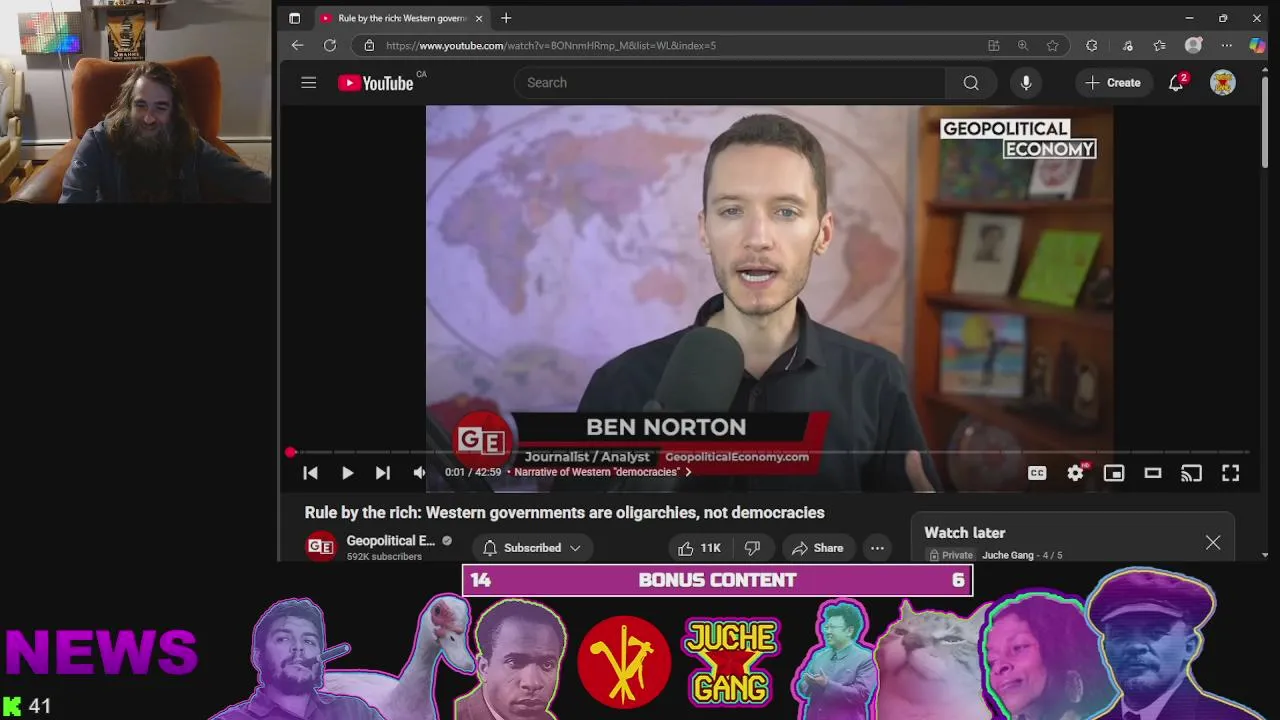Open the media control music note icon
The image size is (1280, 720).
pos(1127,45)
